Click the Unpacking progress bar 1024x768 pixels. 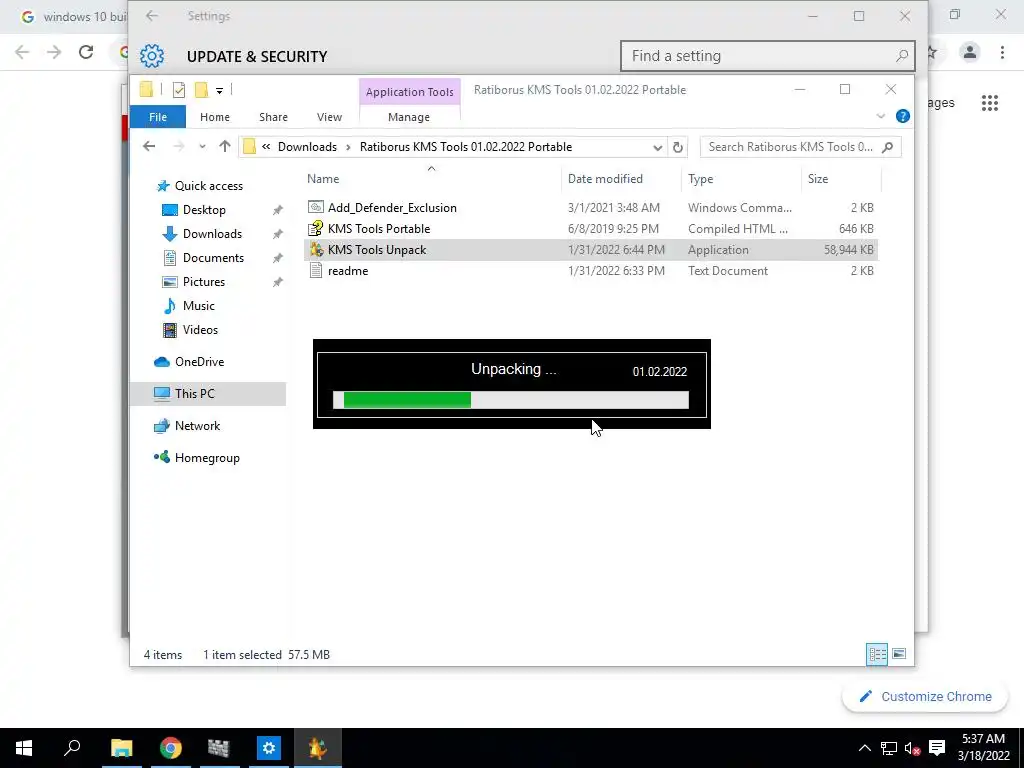point(511,400)
